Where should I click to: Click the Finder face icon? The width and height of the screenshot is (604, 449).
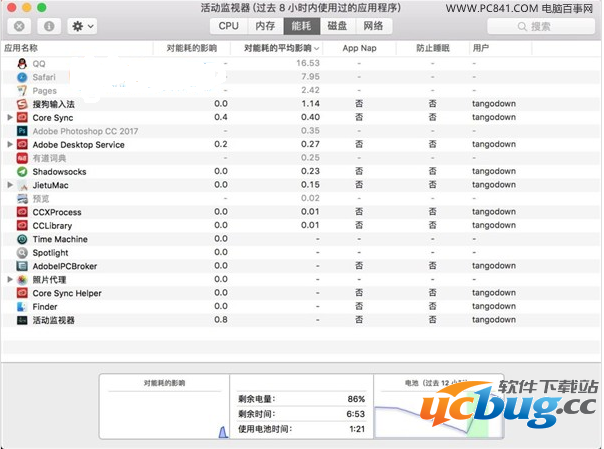pyautogui.click(x=22, y=307)
